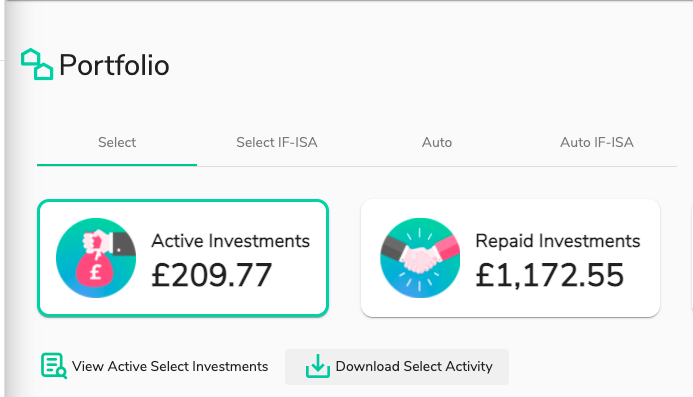Switch to the Select tab
The image size is (693, 397).
pos(117,142)
